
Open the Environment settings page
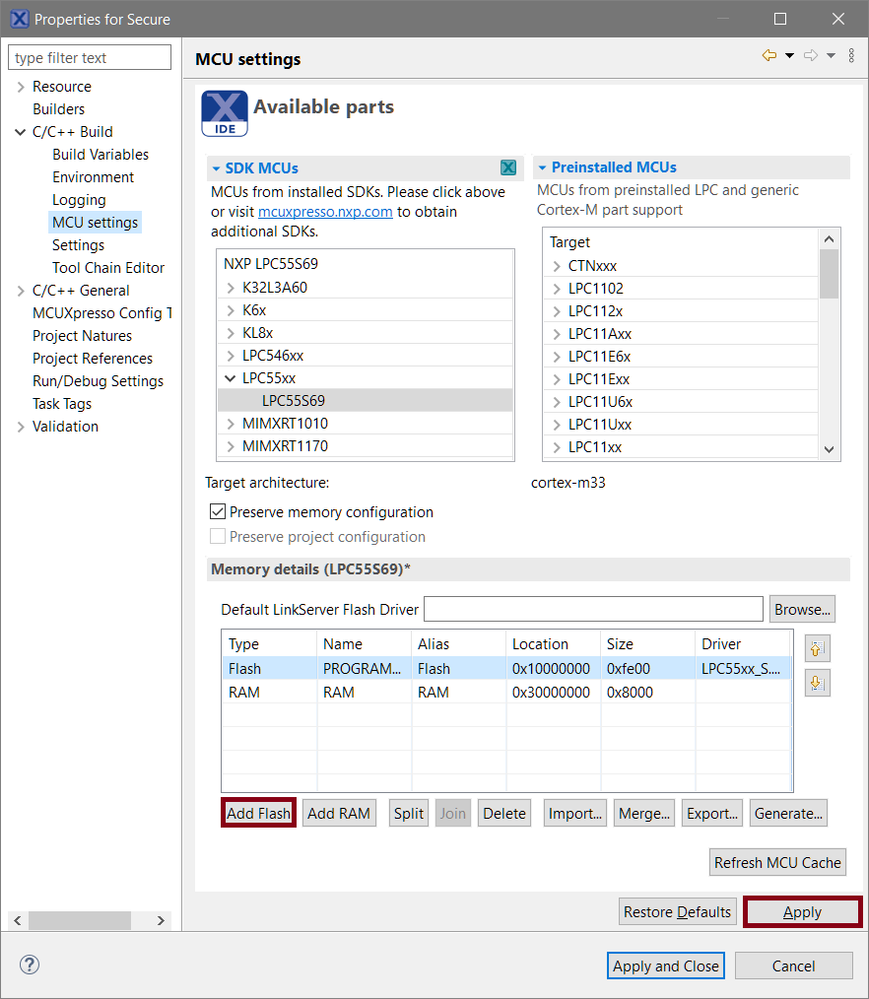tap(93, 177)
